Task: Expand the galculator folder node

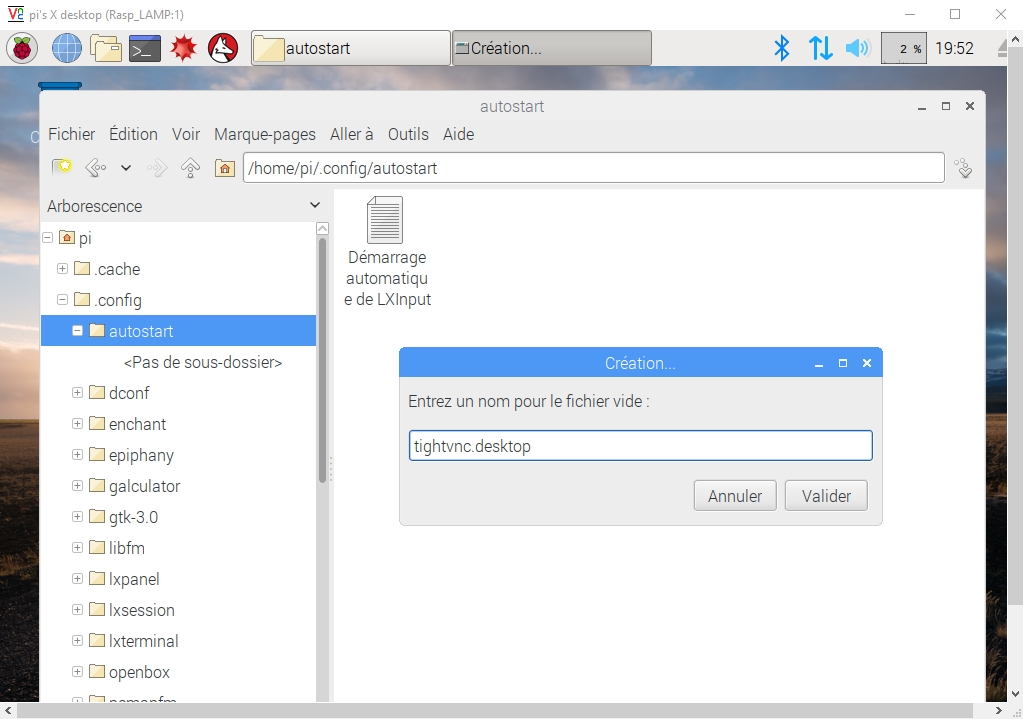Action: [x=77, y=485]
